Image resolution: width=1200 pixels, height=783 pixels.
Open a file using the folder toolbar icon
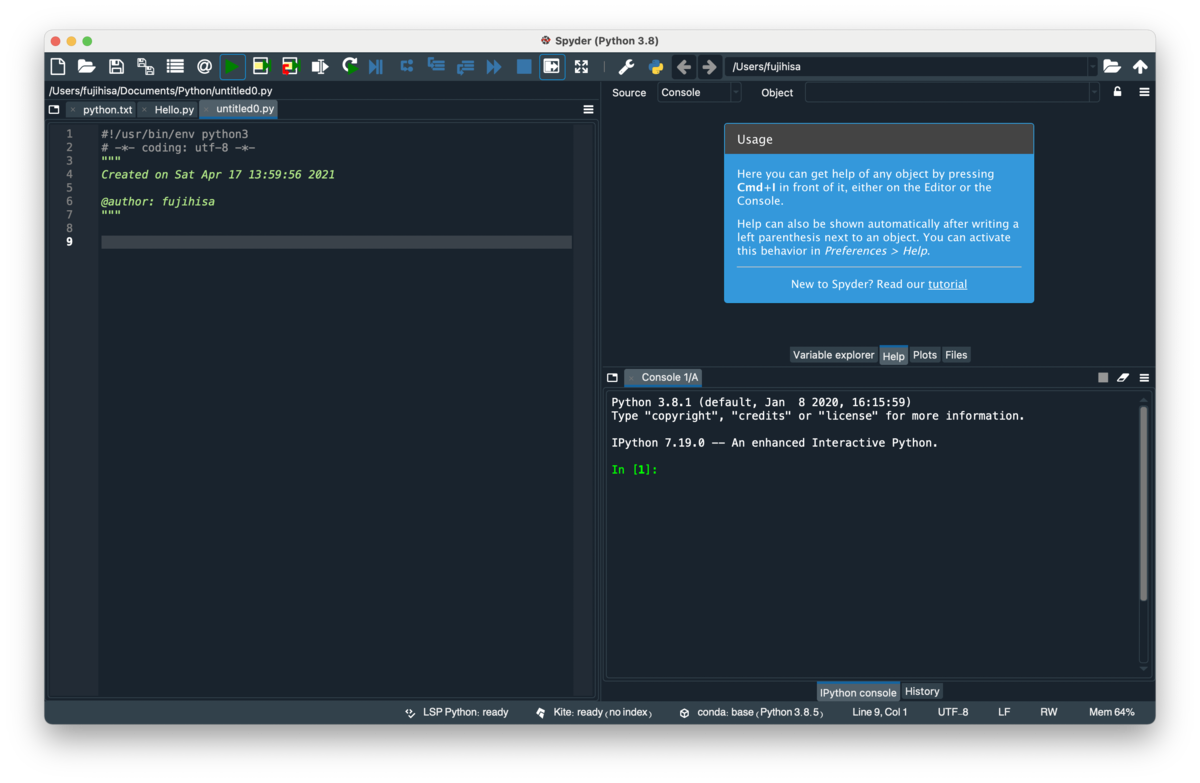(86, 66)
